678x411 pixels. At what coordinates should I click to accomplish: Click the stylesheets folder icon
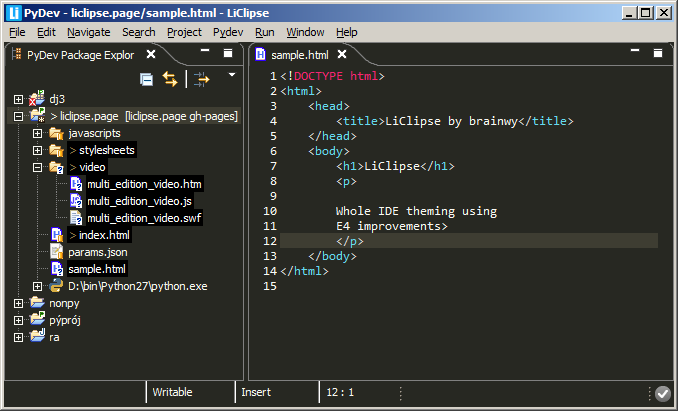(x=56, y=150)
